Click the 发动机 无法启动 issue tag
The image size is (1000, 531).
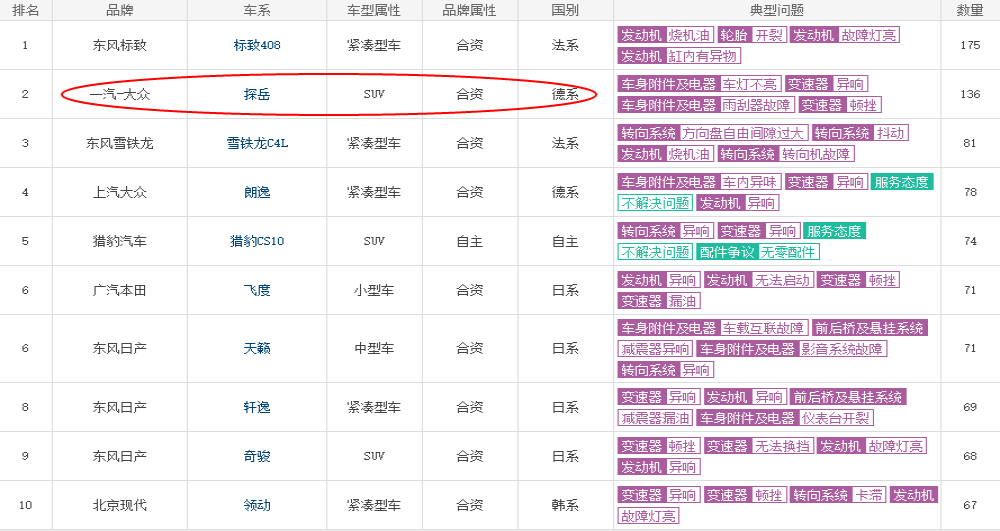[x=759, y=280]
